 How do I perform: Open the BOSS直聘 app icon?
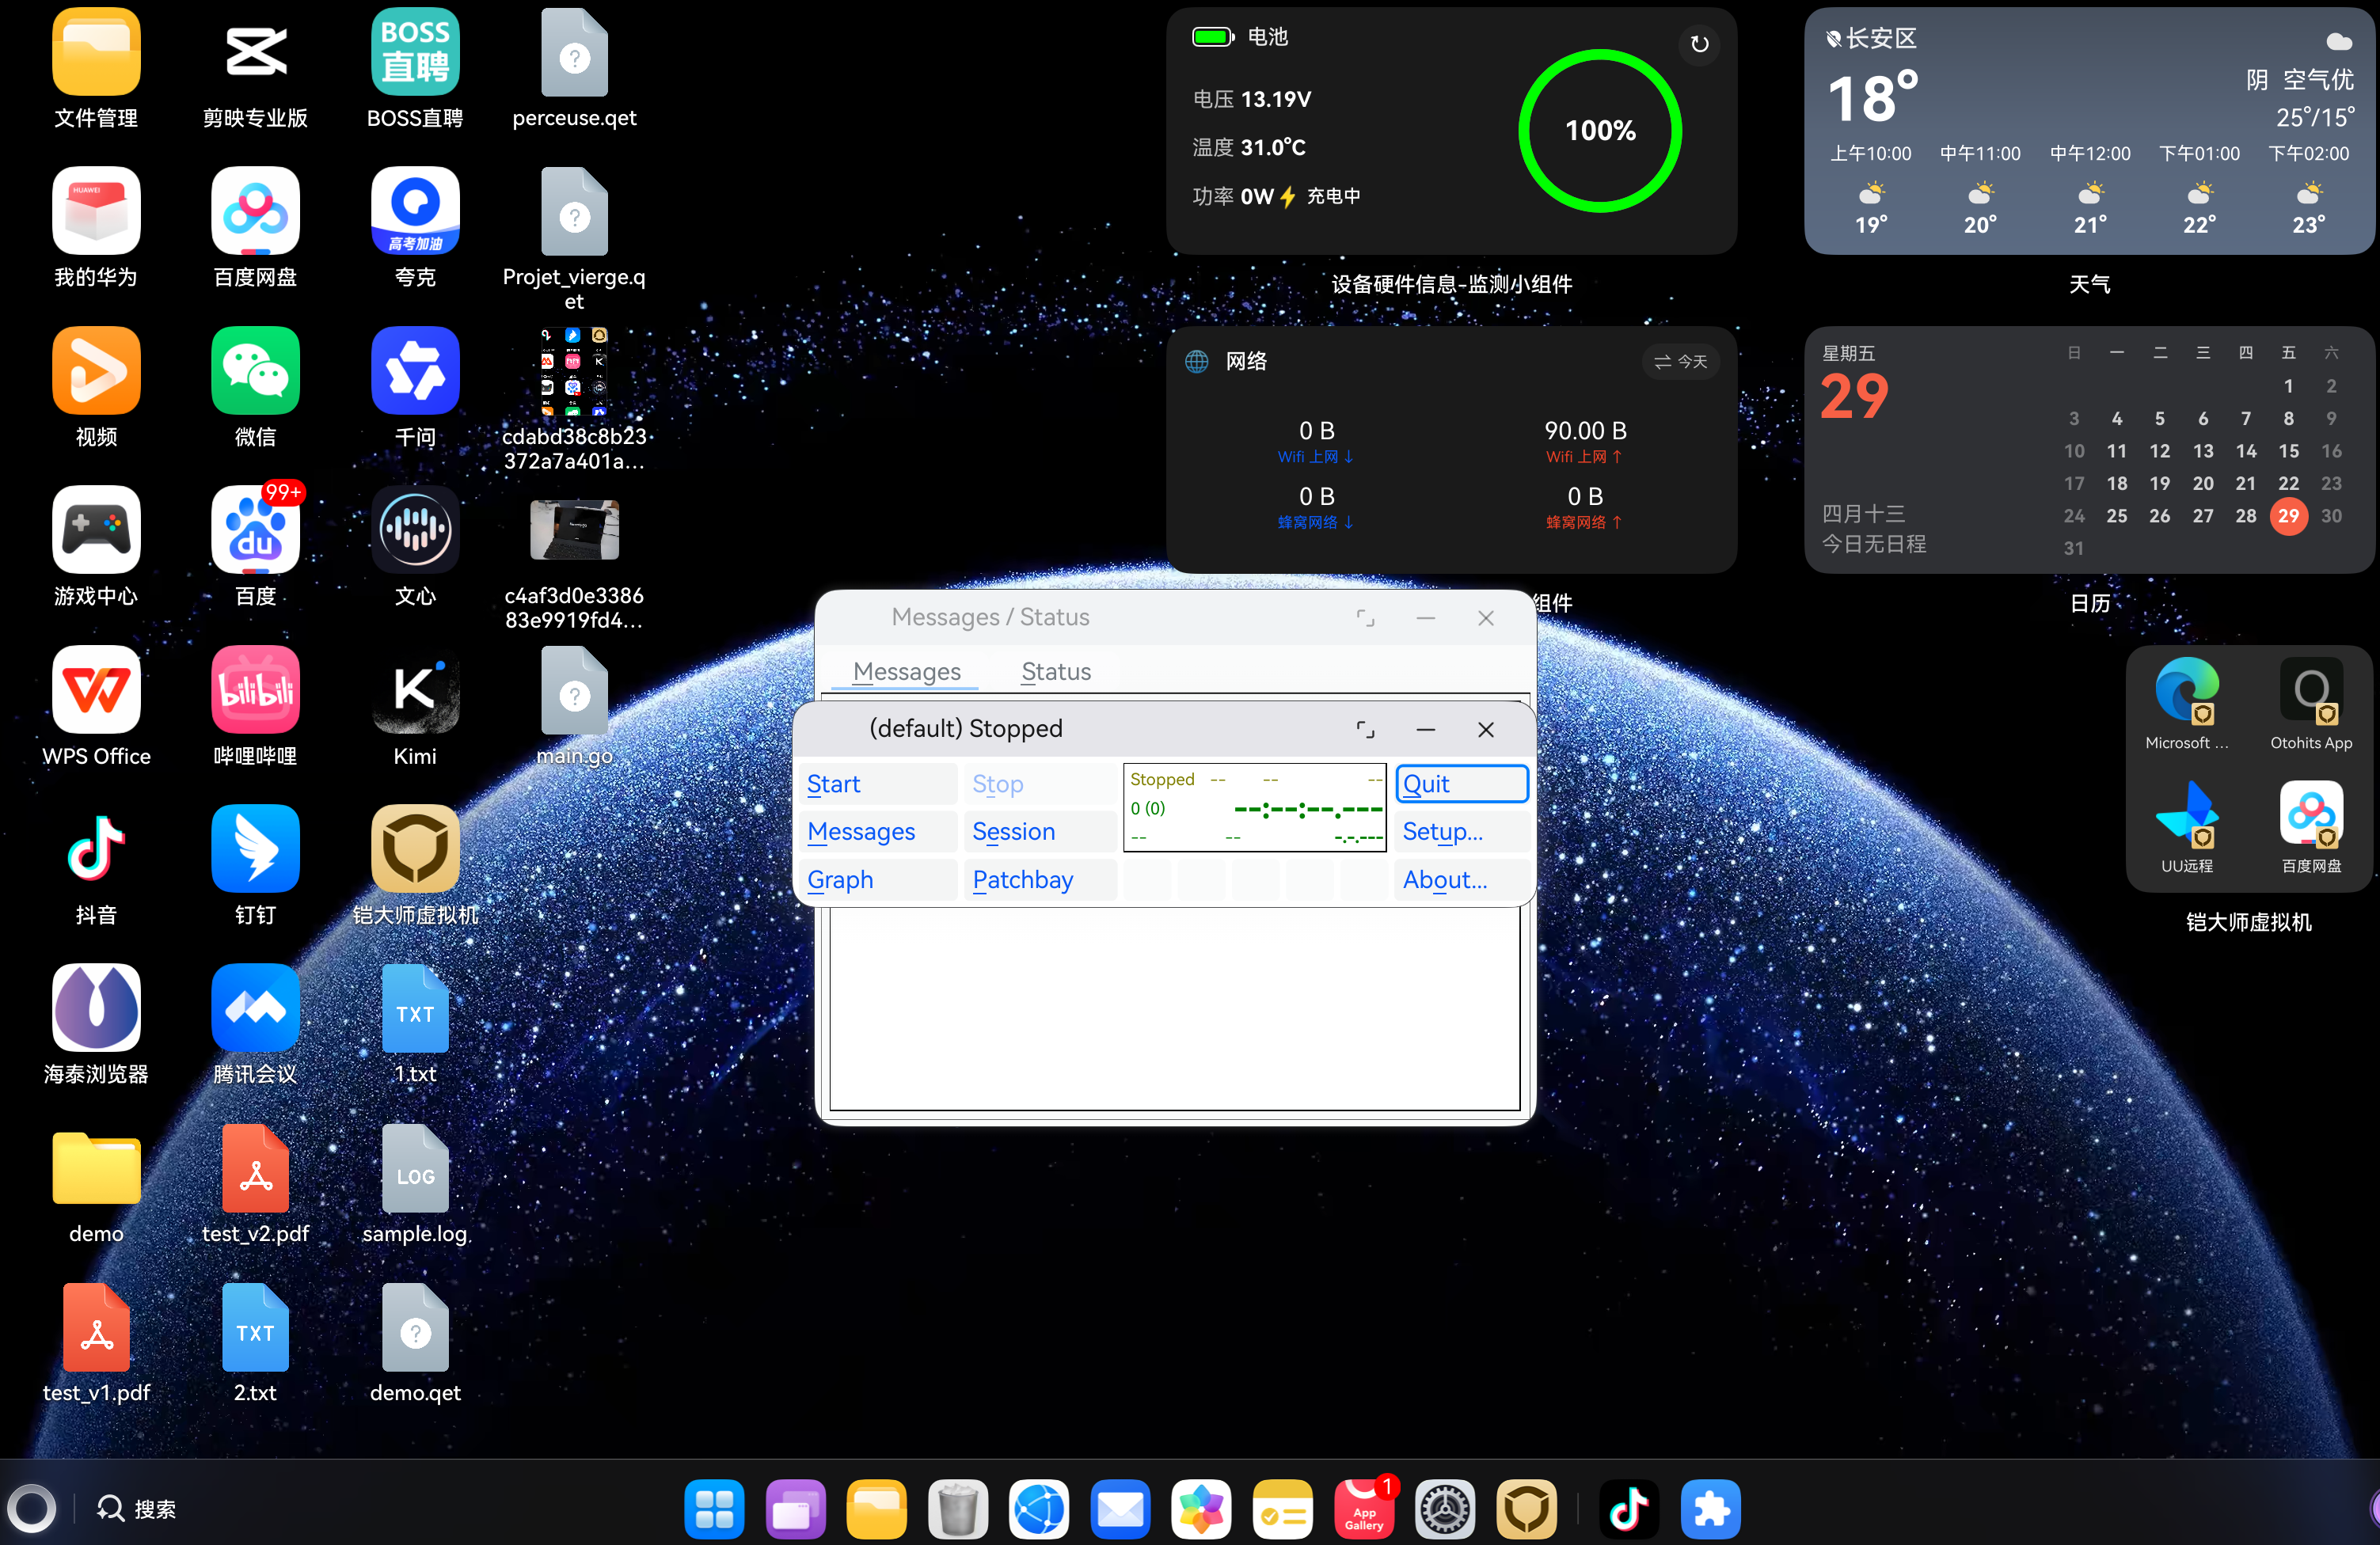415,53
